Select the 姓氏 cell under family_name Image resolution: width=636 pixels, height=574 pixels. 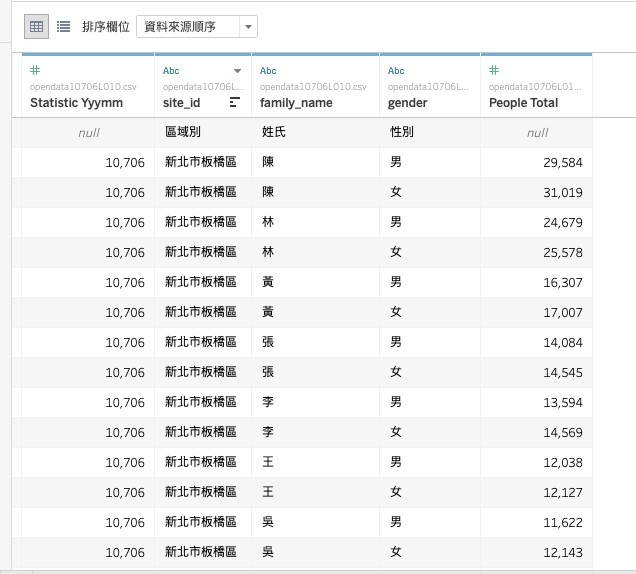click(x=315, y=132)
